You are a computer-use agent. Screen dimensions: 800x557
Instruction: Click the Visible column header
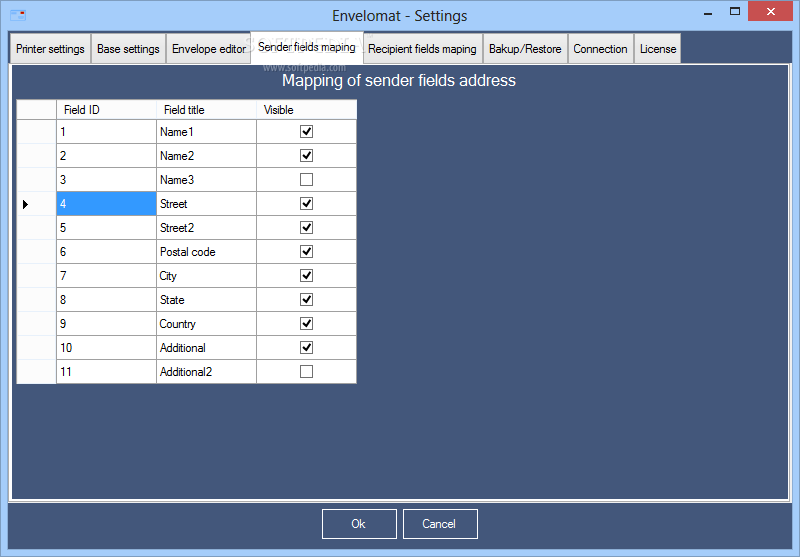(x=306, y=110)
